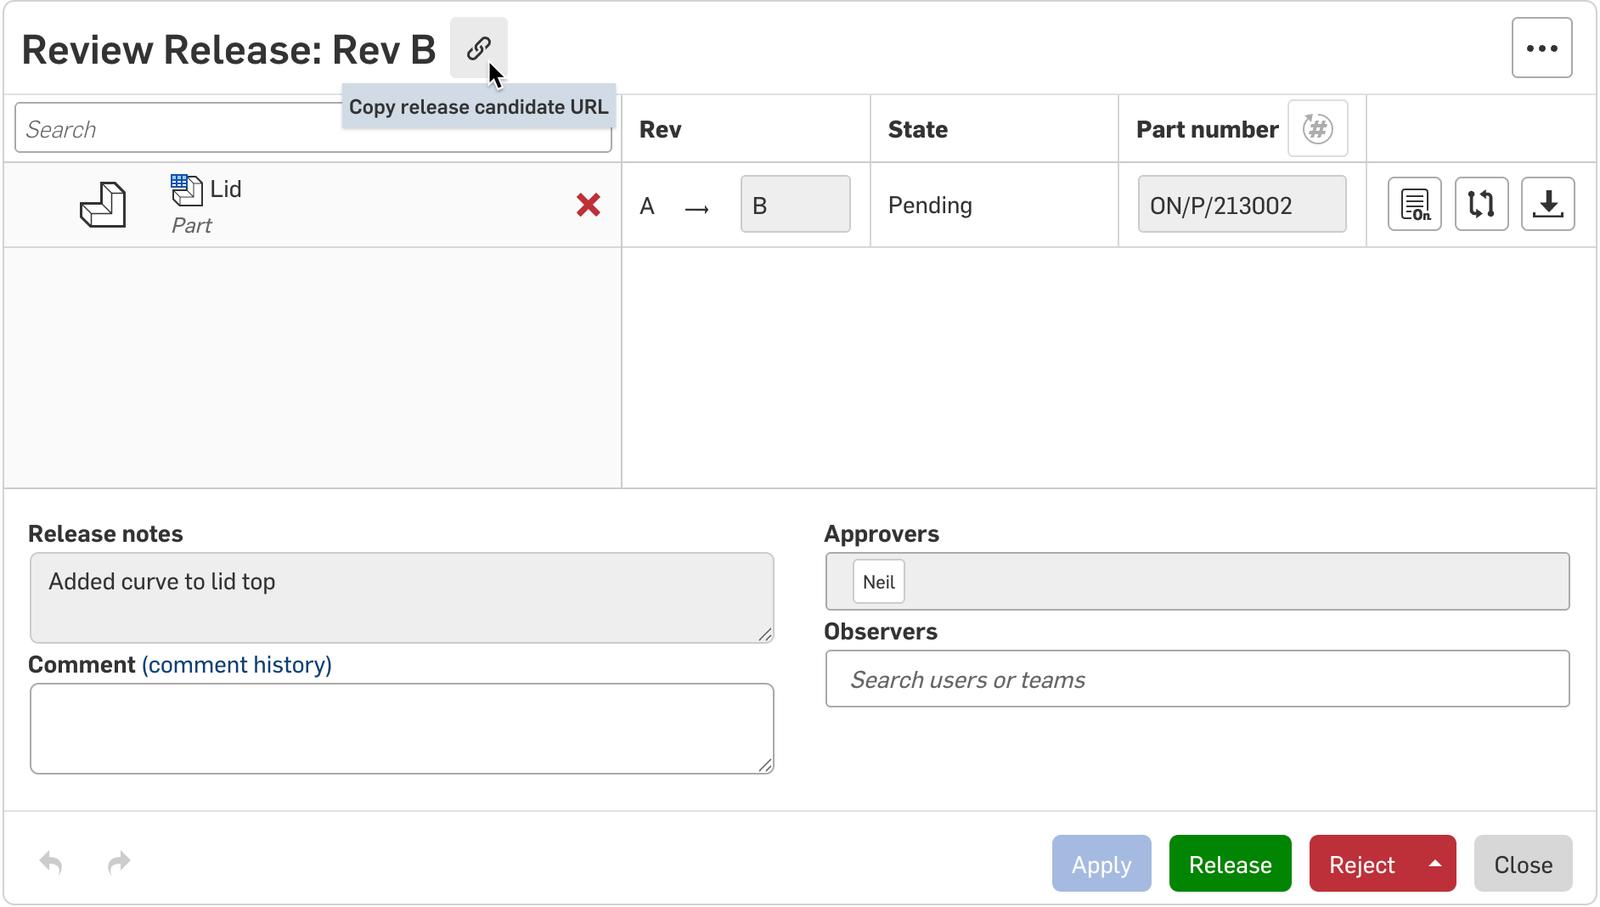Image resolution: width=1600 pixels, height=907 pixels.
Task: Expand the Reject dropdown arrow
Action: (1435, 863)
